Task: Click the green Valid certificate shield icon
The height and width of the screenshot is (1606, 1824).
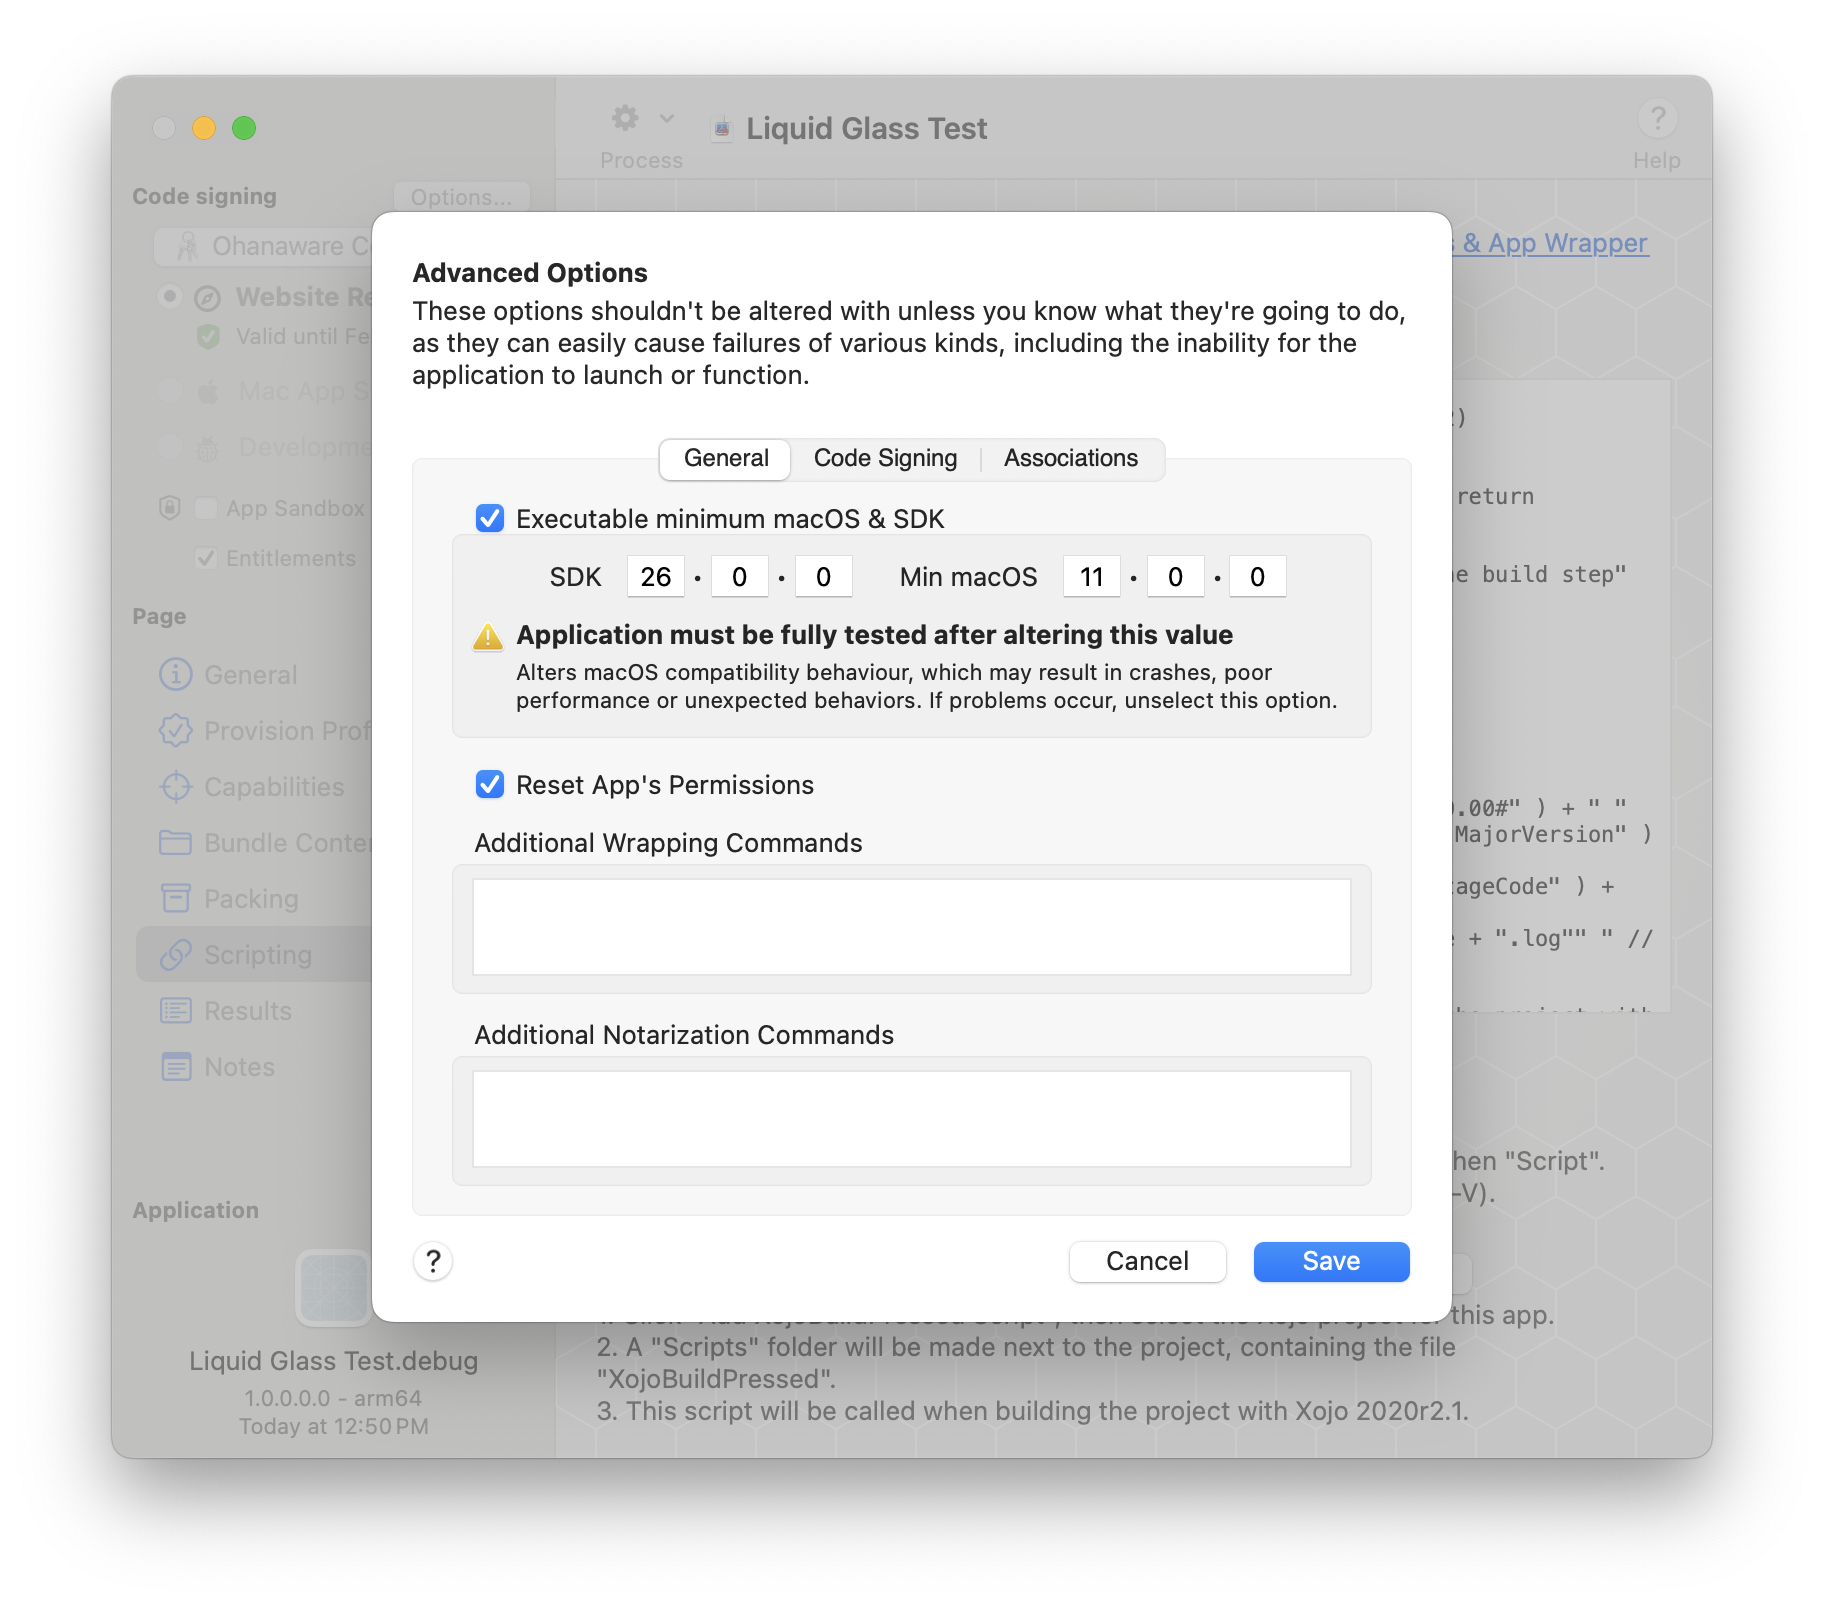Action: (208, 336)
